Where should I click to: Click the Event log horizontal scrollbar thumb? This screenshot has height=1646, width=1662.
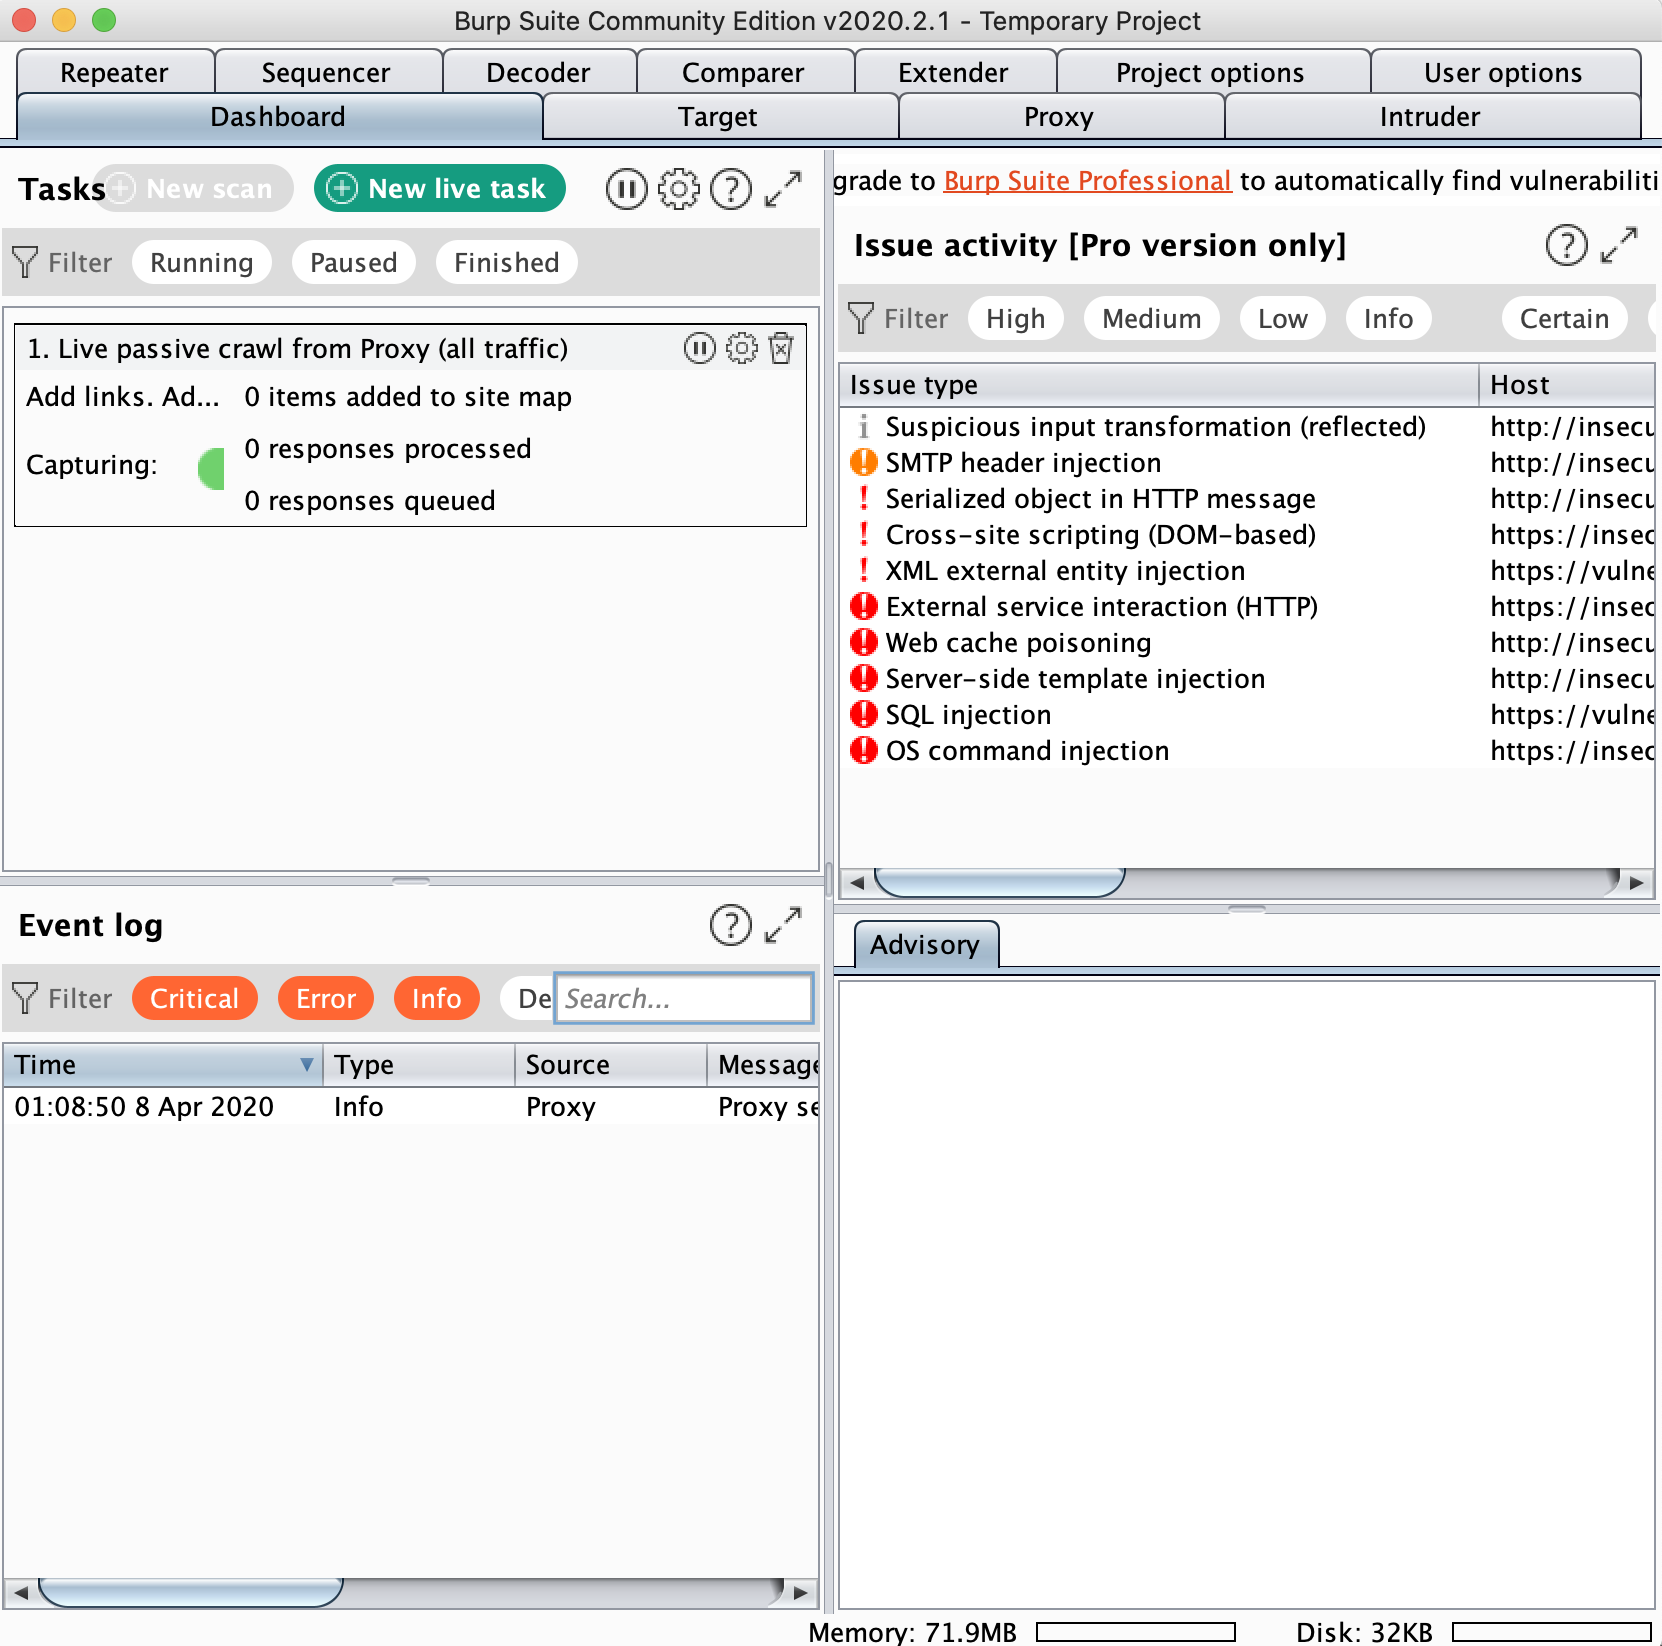(x=190, y=1592)
